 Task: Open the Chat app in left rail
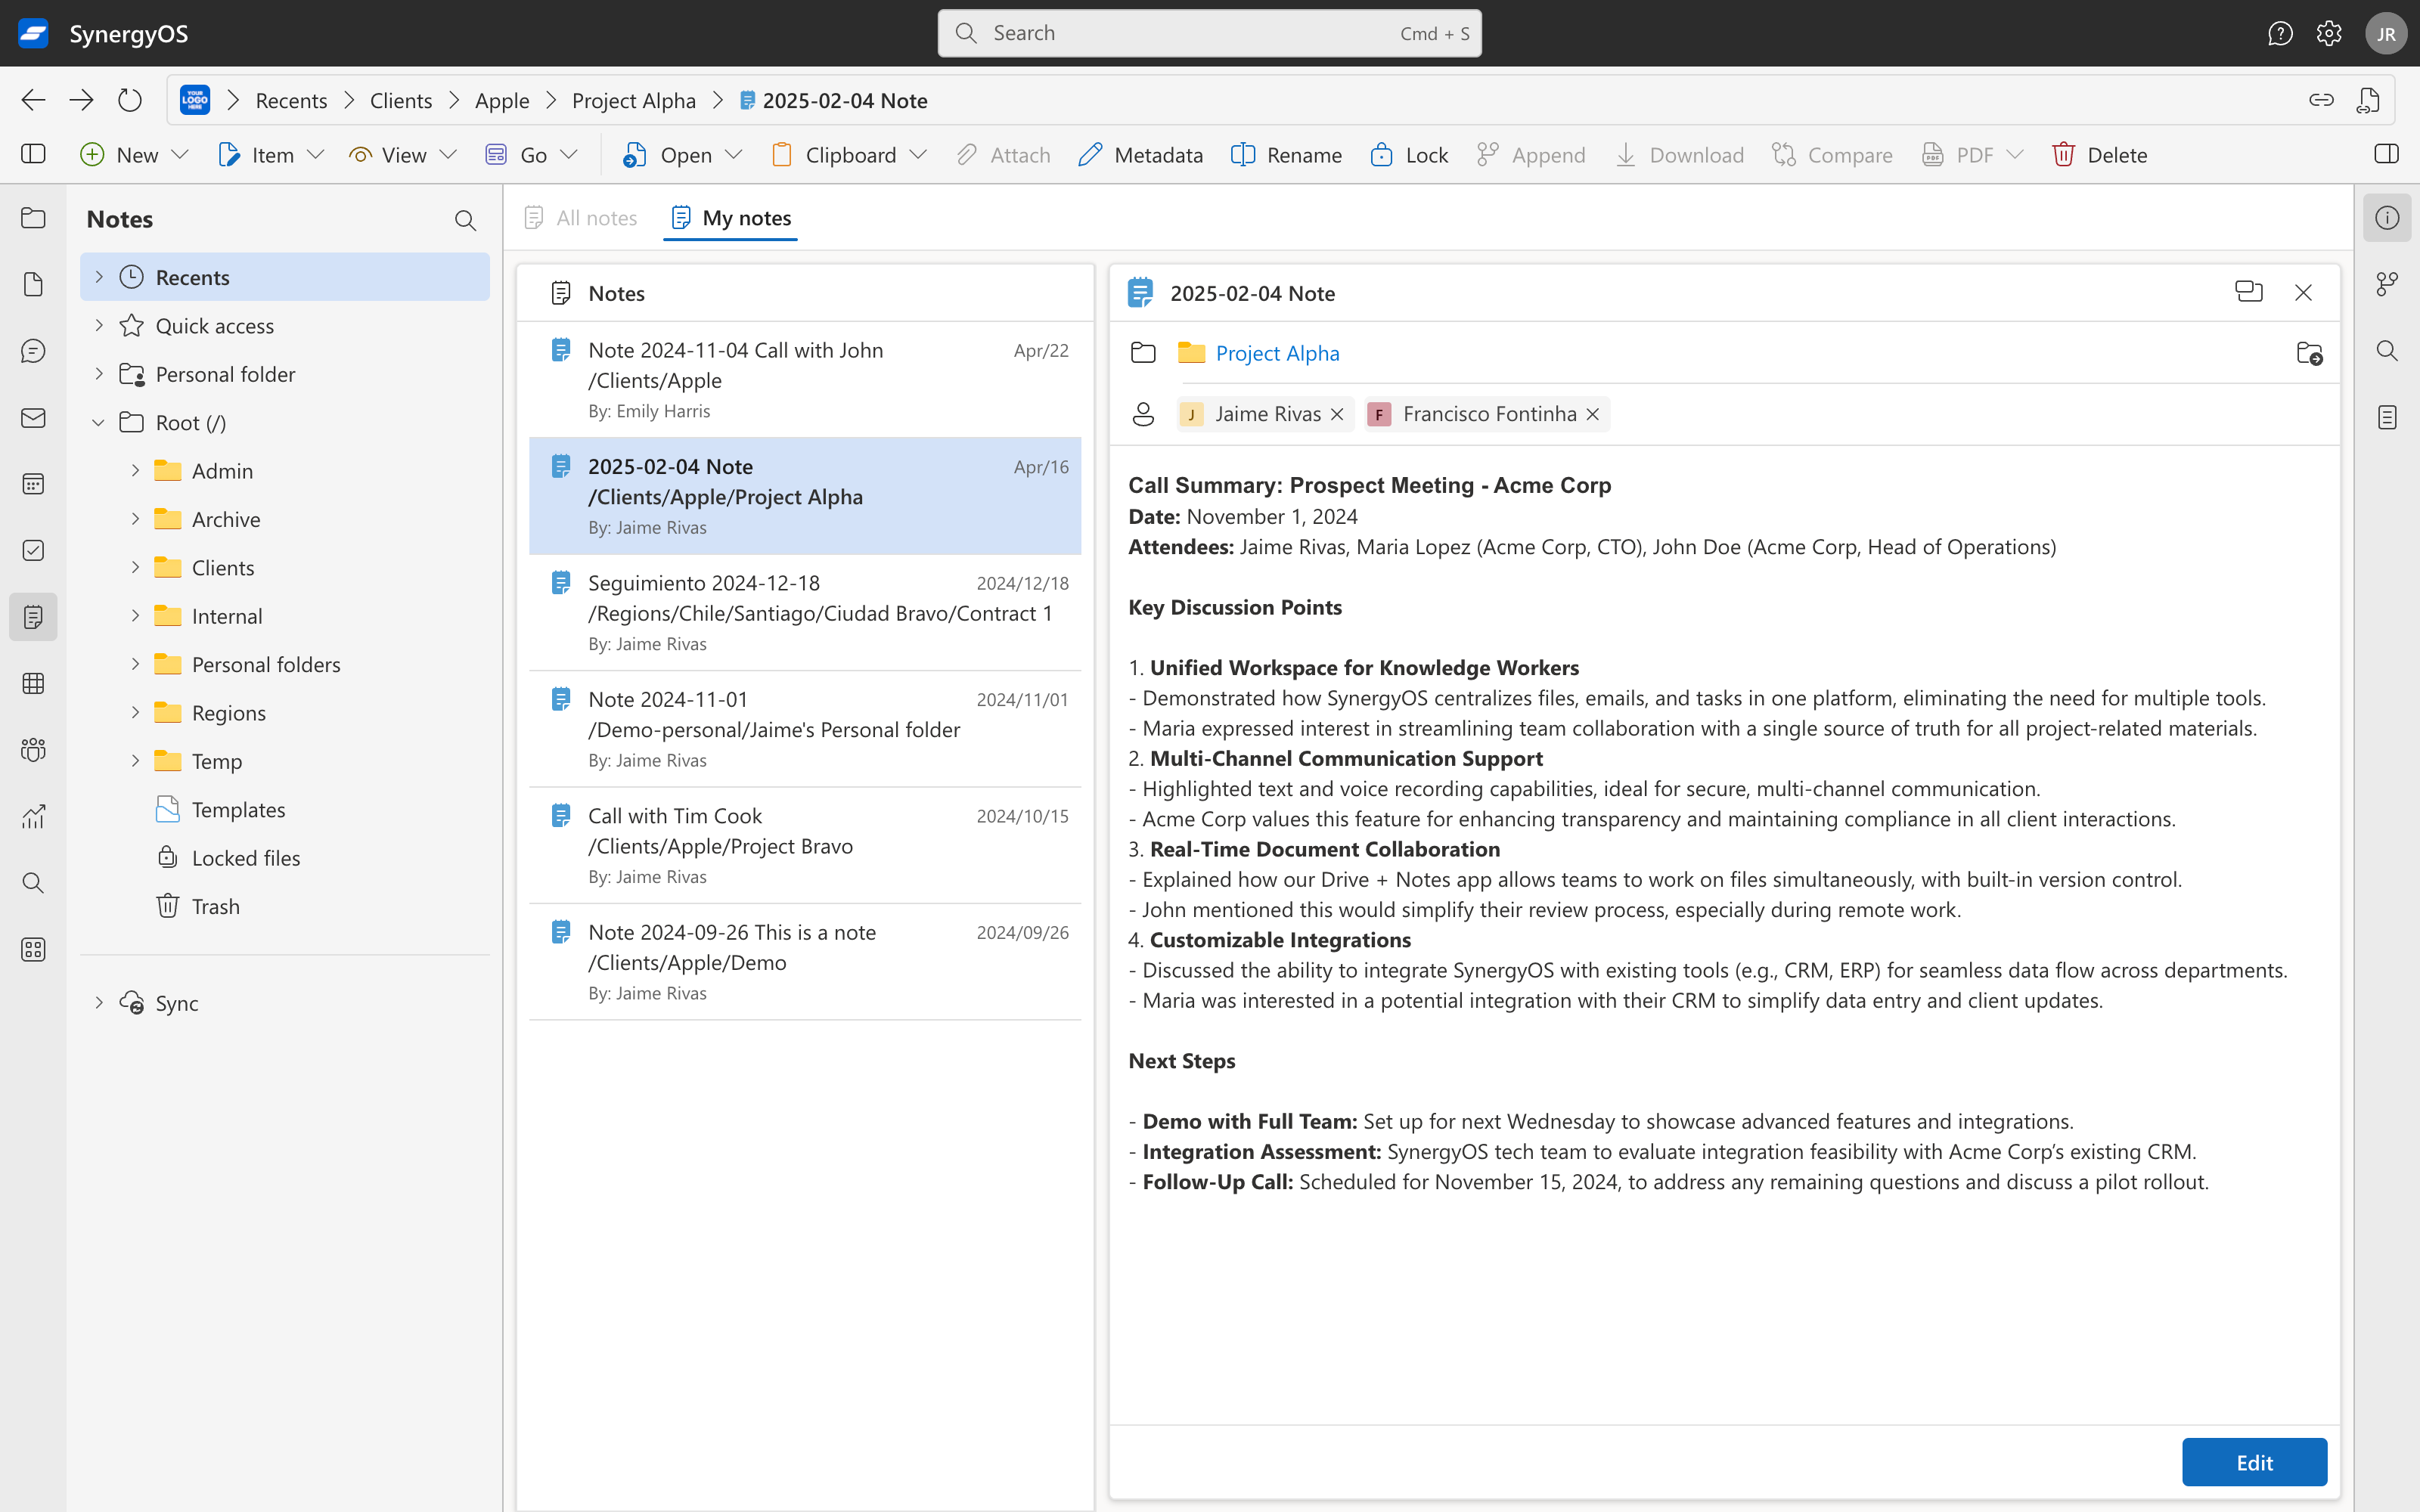click(x=33, y=351)
